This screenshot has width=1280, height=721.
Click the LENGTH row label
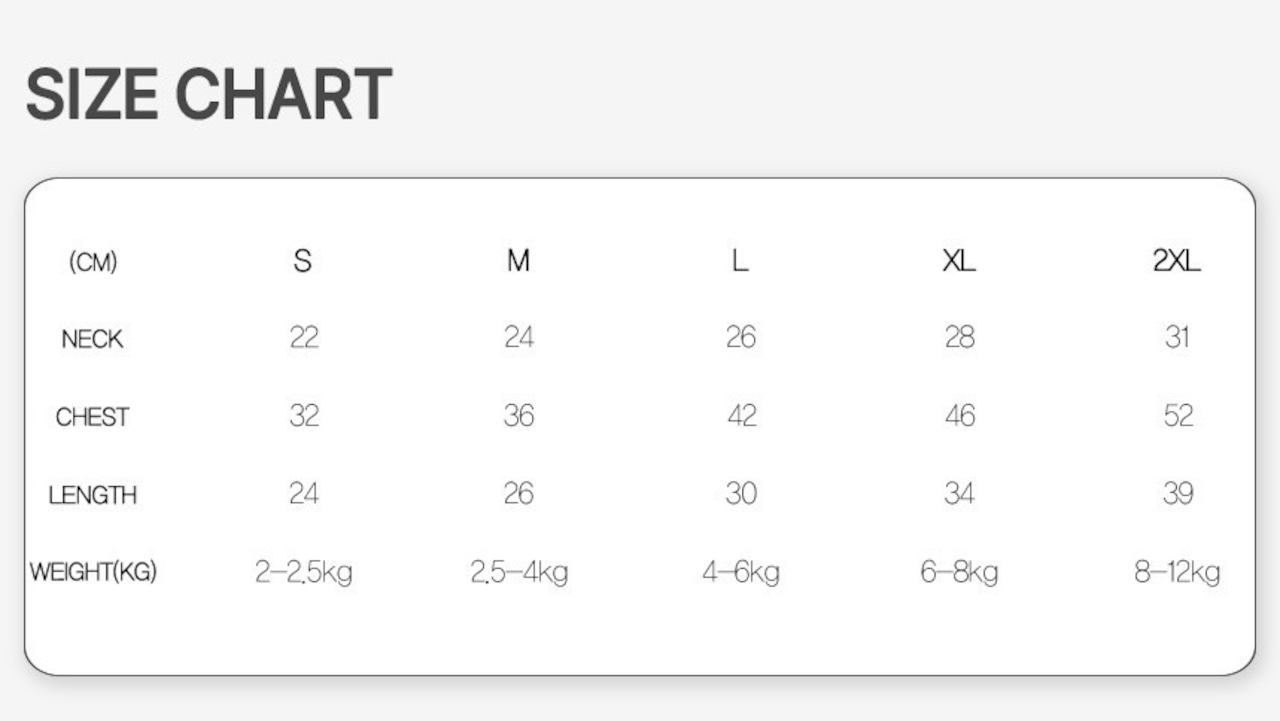(92, 495)
